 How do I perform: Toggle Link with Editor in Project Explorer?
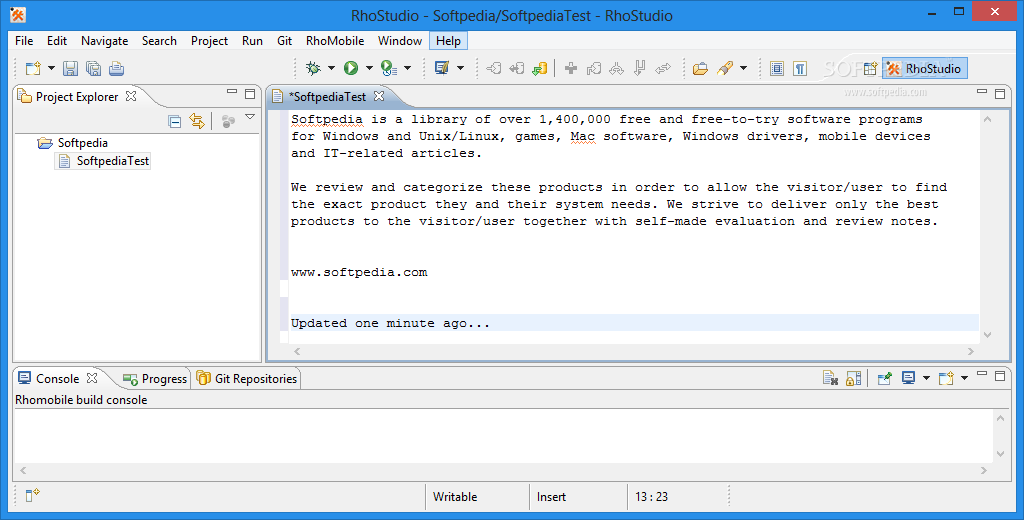197,121
